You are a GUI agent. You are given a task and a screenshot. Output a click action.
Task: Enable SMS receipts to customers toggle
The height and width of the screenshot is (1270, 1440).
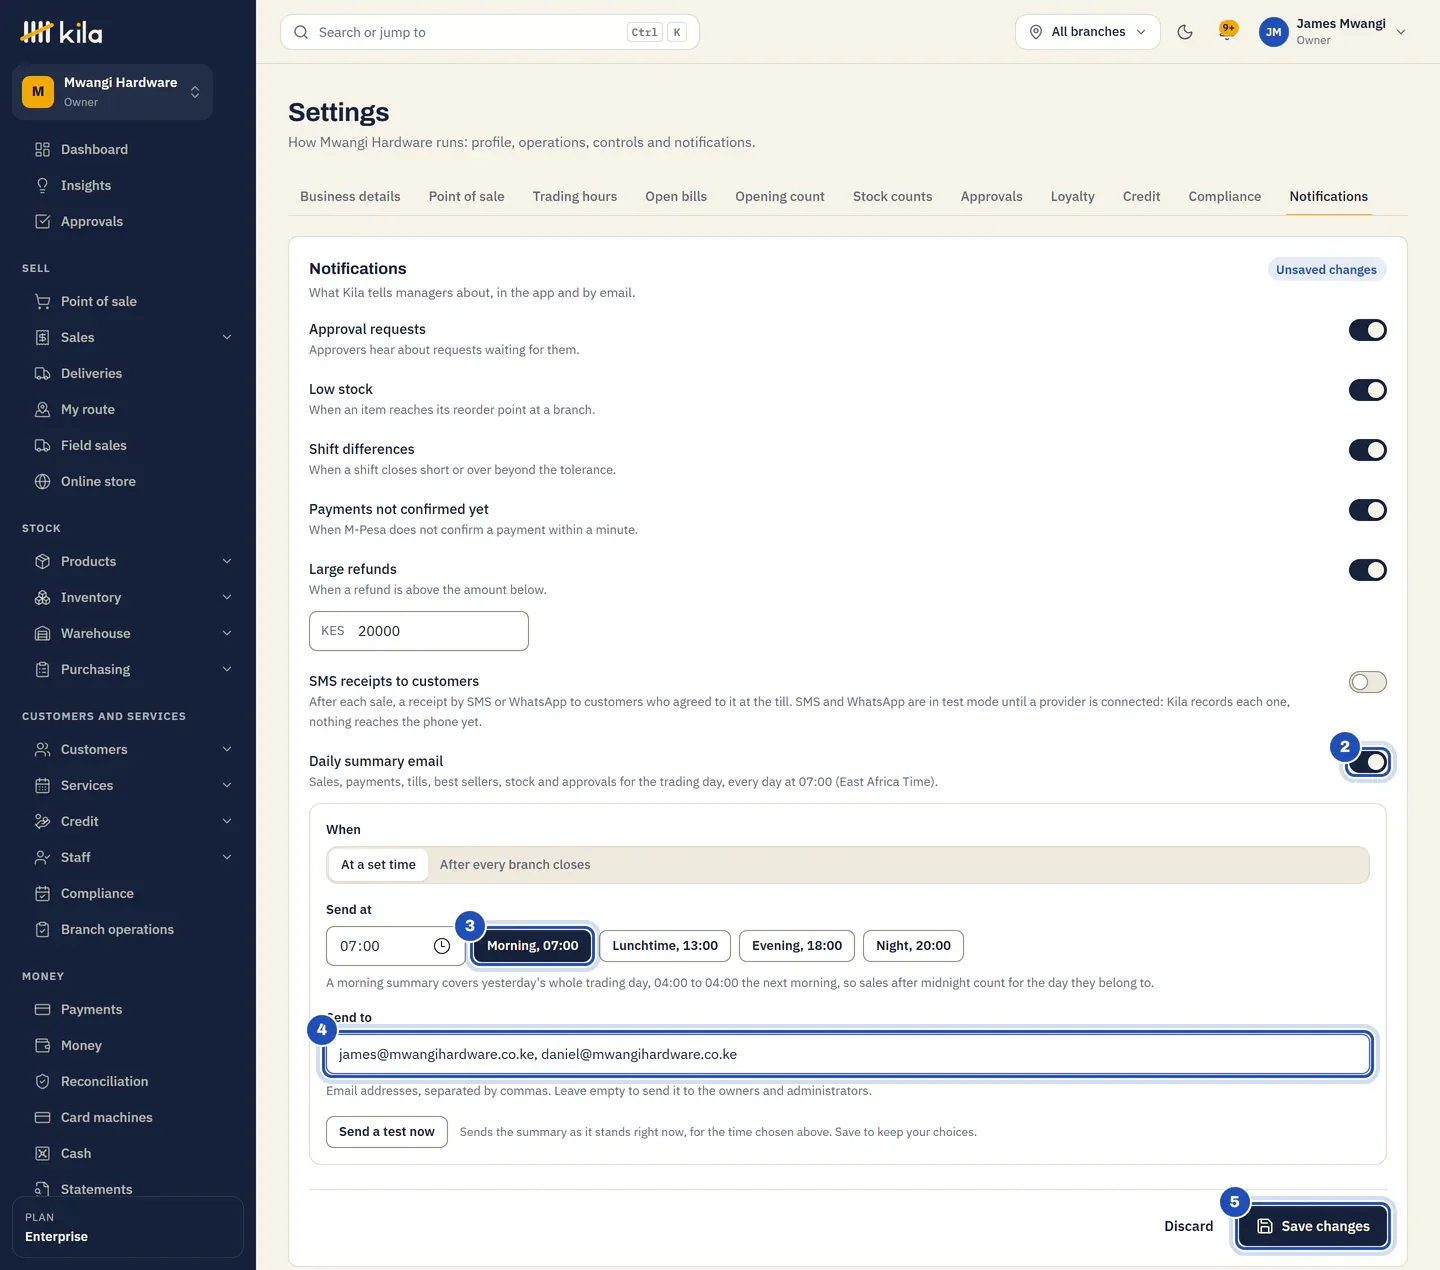point(1367,682)
